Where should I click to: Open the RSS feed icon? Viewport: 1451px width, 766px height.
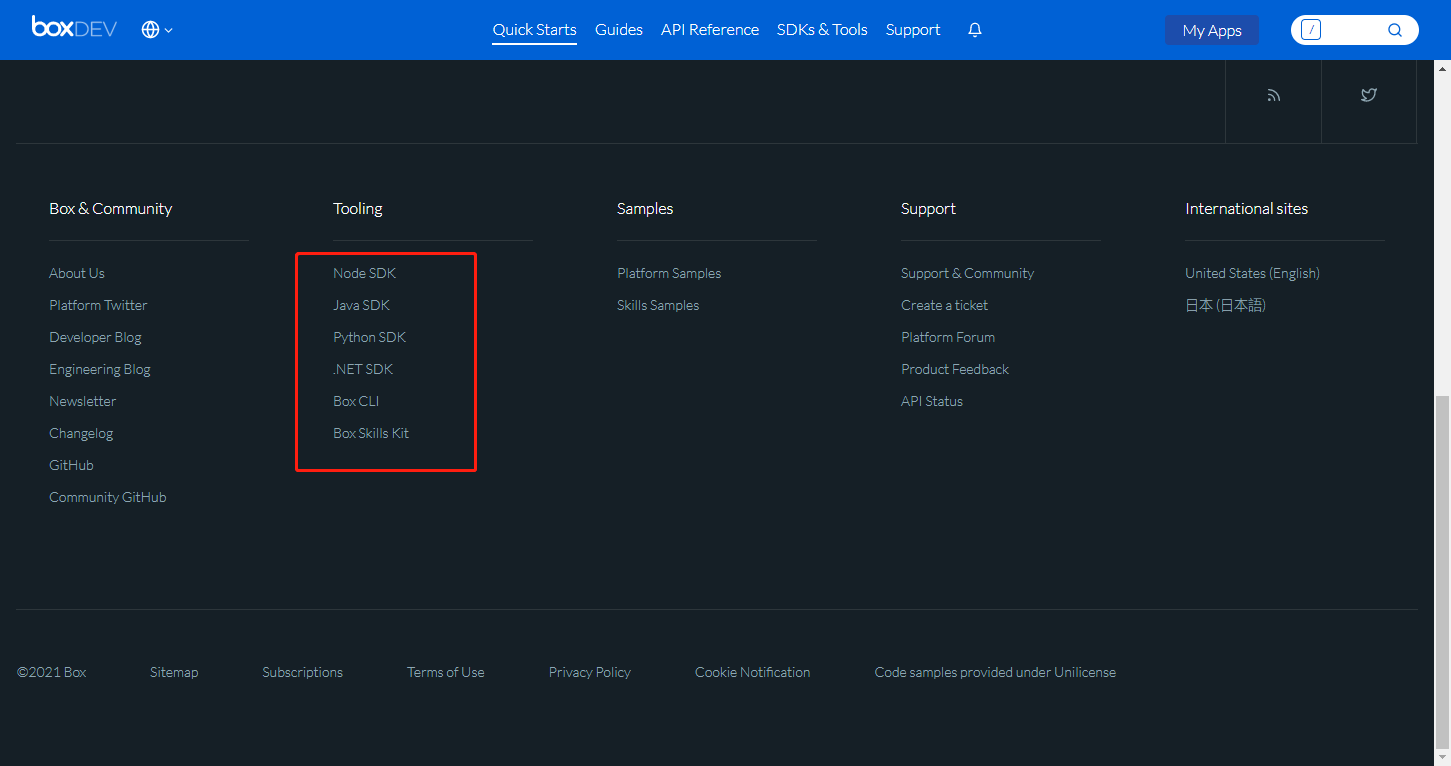pyautogui.click(x=1273, y=95)
